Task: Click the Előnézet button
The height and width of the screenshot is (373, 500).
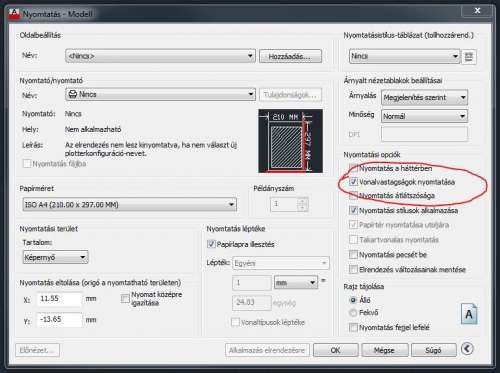Action: [x=37, y=350]
